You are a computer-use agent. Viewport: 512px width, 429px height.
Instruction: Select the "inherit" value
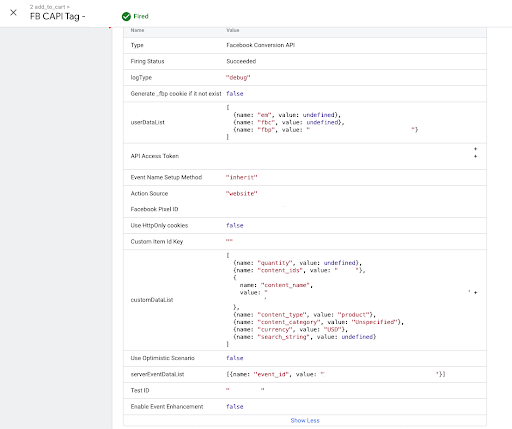pos(242,177)
